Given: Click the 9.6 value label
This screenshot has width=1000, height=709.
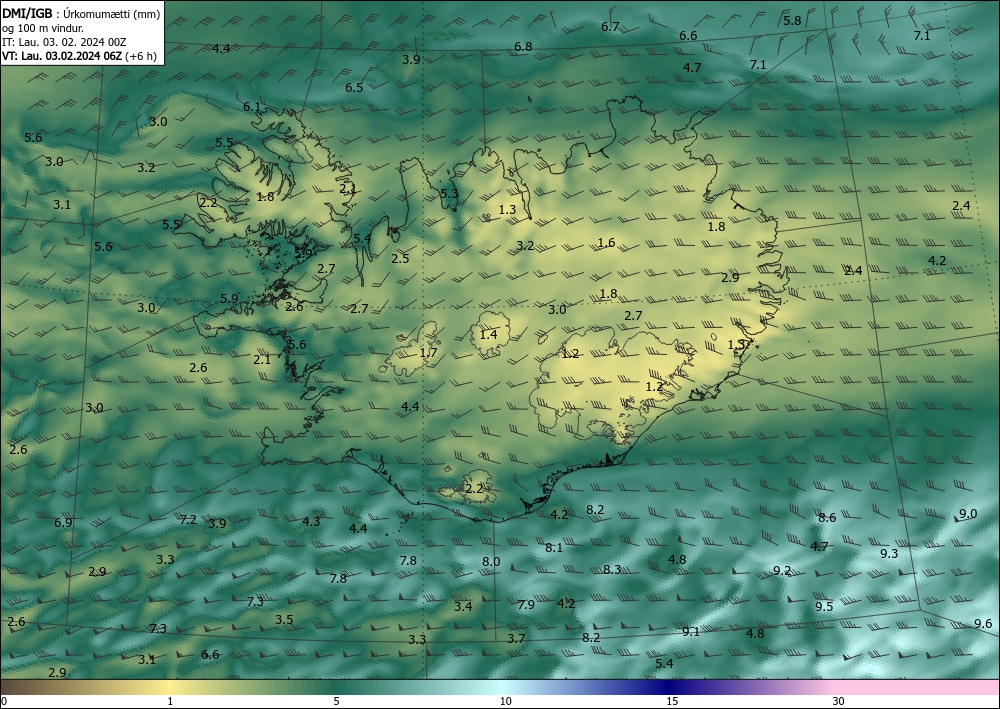Looking at the screenshot, I should click(x=983, y=624).
